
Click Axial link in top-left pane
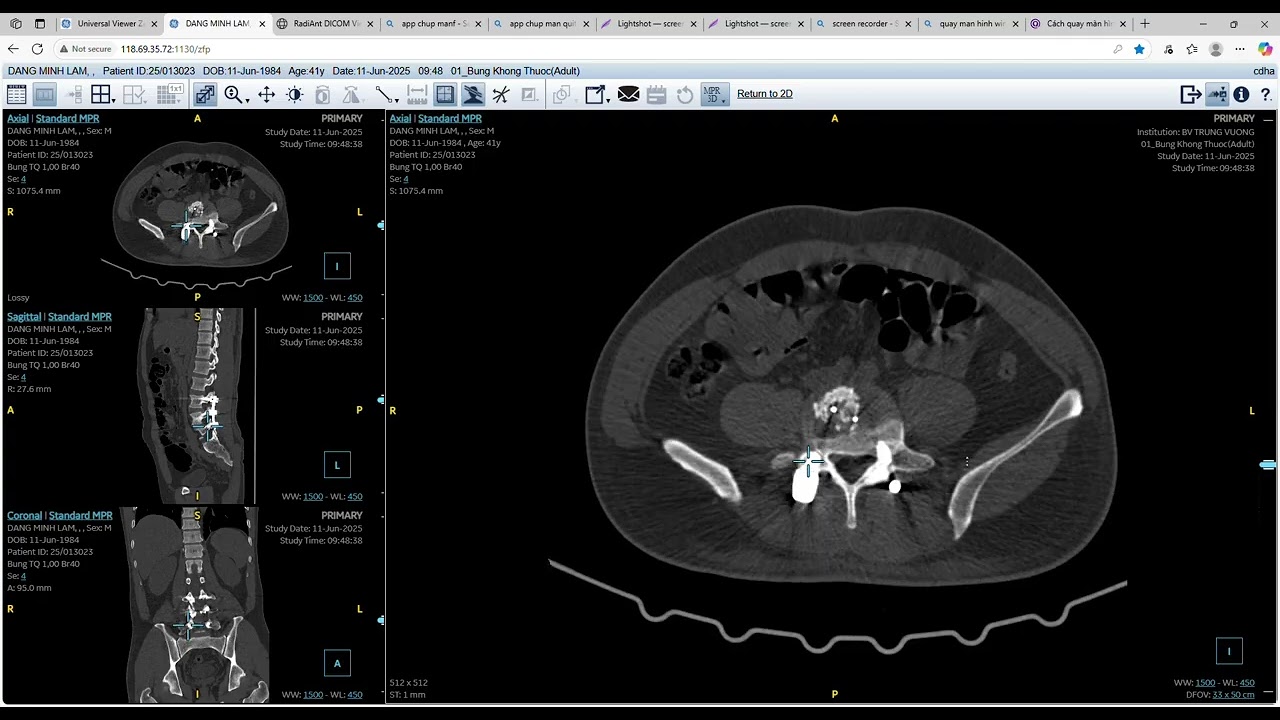pyautogui.click(x=18, y=118)
